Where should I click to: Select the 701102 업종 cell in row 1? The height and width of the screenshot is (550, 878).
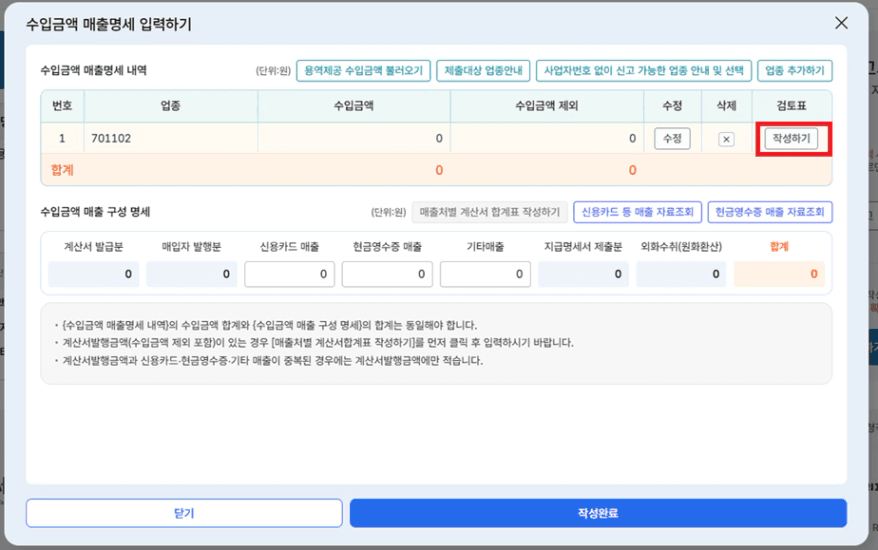[x=170, y=139]
